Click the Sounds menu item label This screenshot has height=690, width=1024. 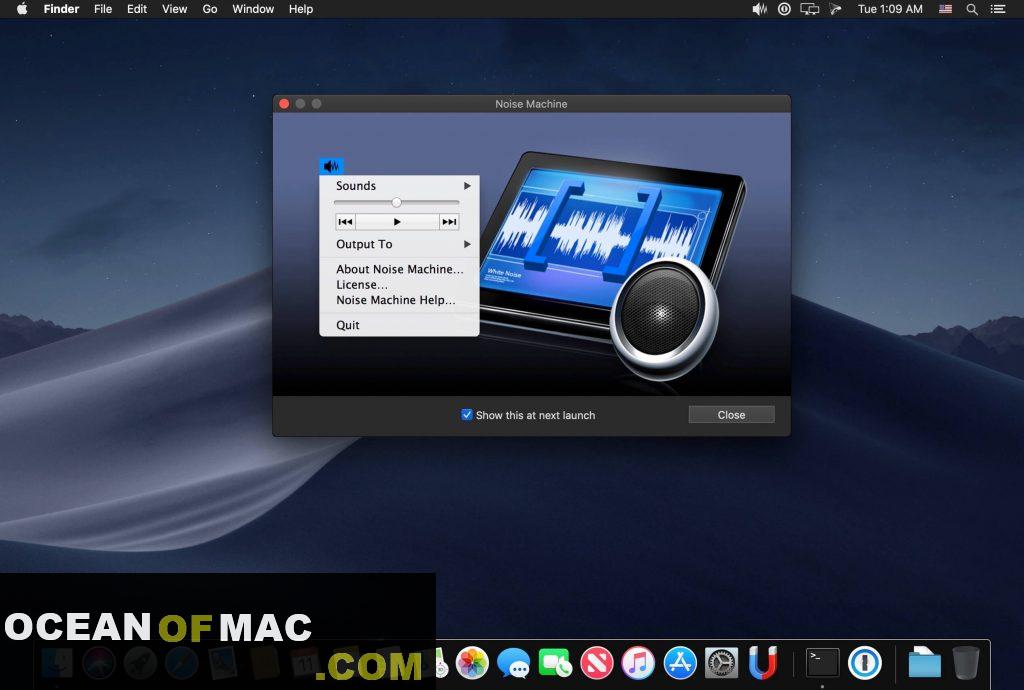coord(356,186)
